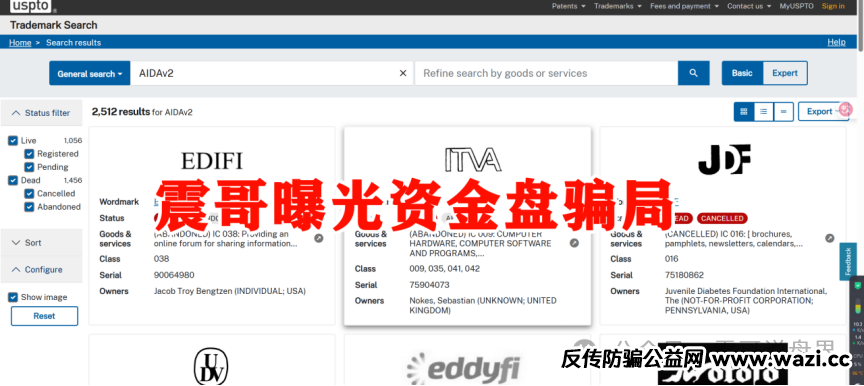Collapse the Configure section
Viewport: 864px width, 386px height.
coord(41,269)
